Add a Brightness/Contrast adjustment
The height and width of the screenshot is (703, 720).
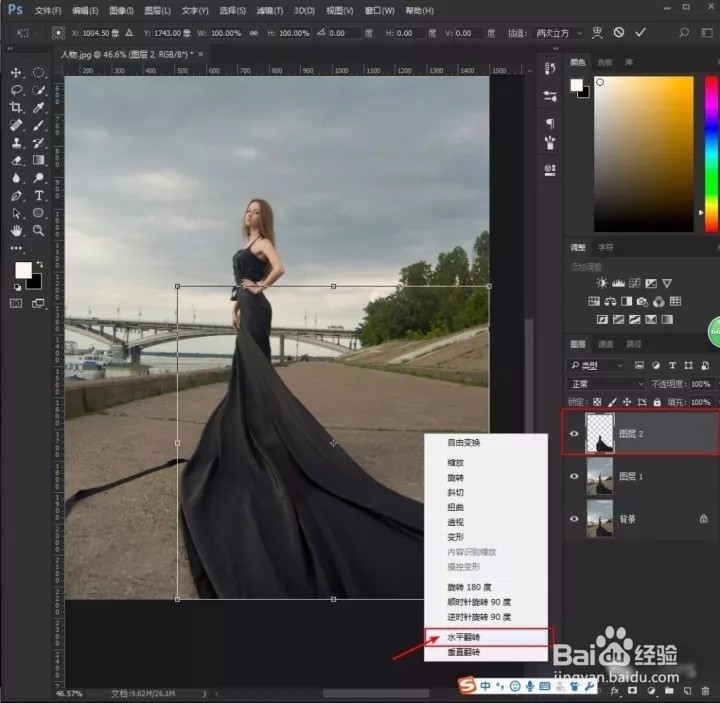coord(602,283)
